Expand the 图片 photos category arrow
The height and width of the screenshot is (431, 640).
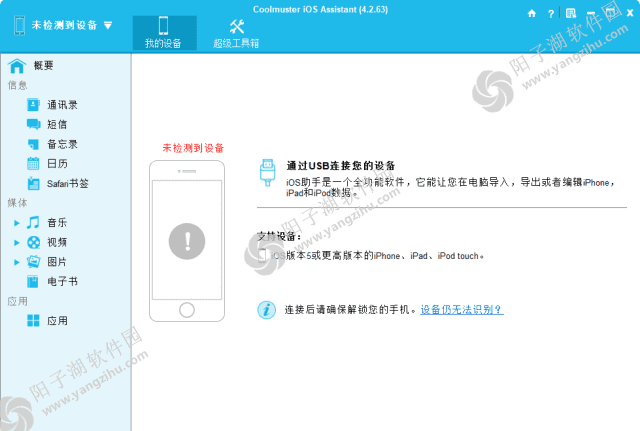pos(17,262)
